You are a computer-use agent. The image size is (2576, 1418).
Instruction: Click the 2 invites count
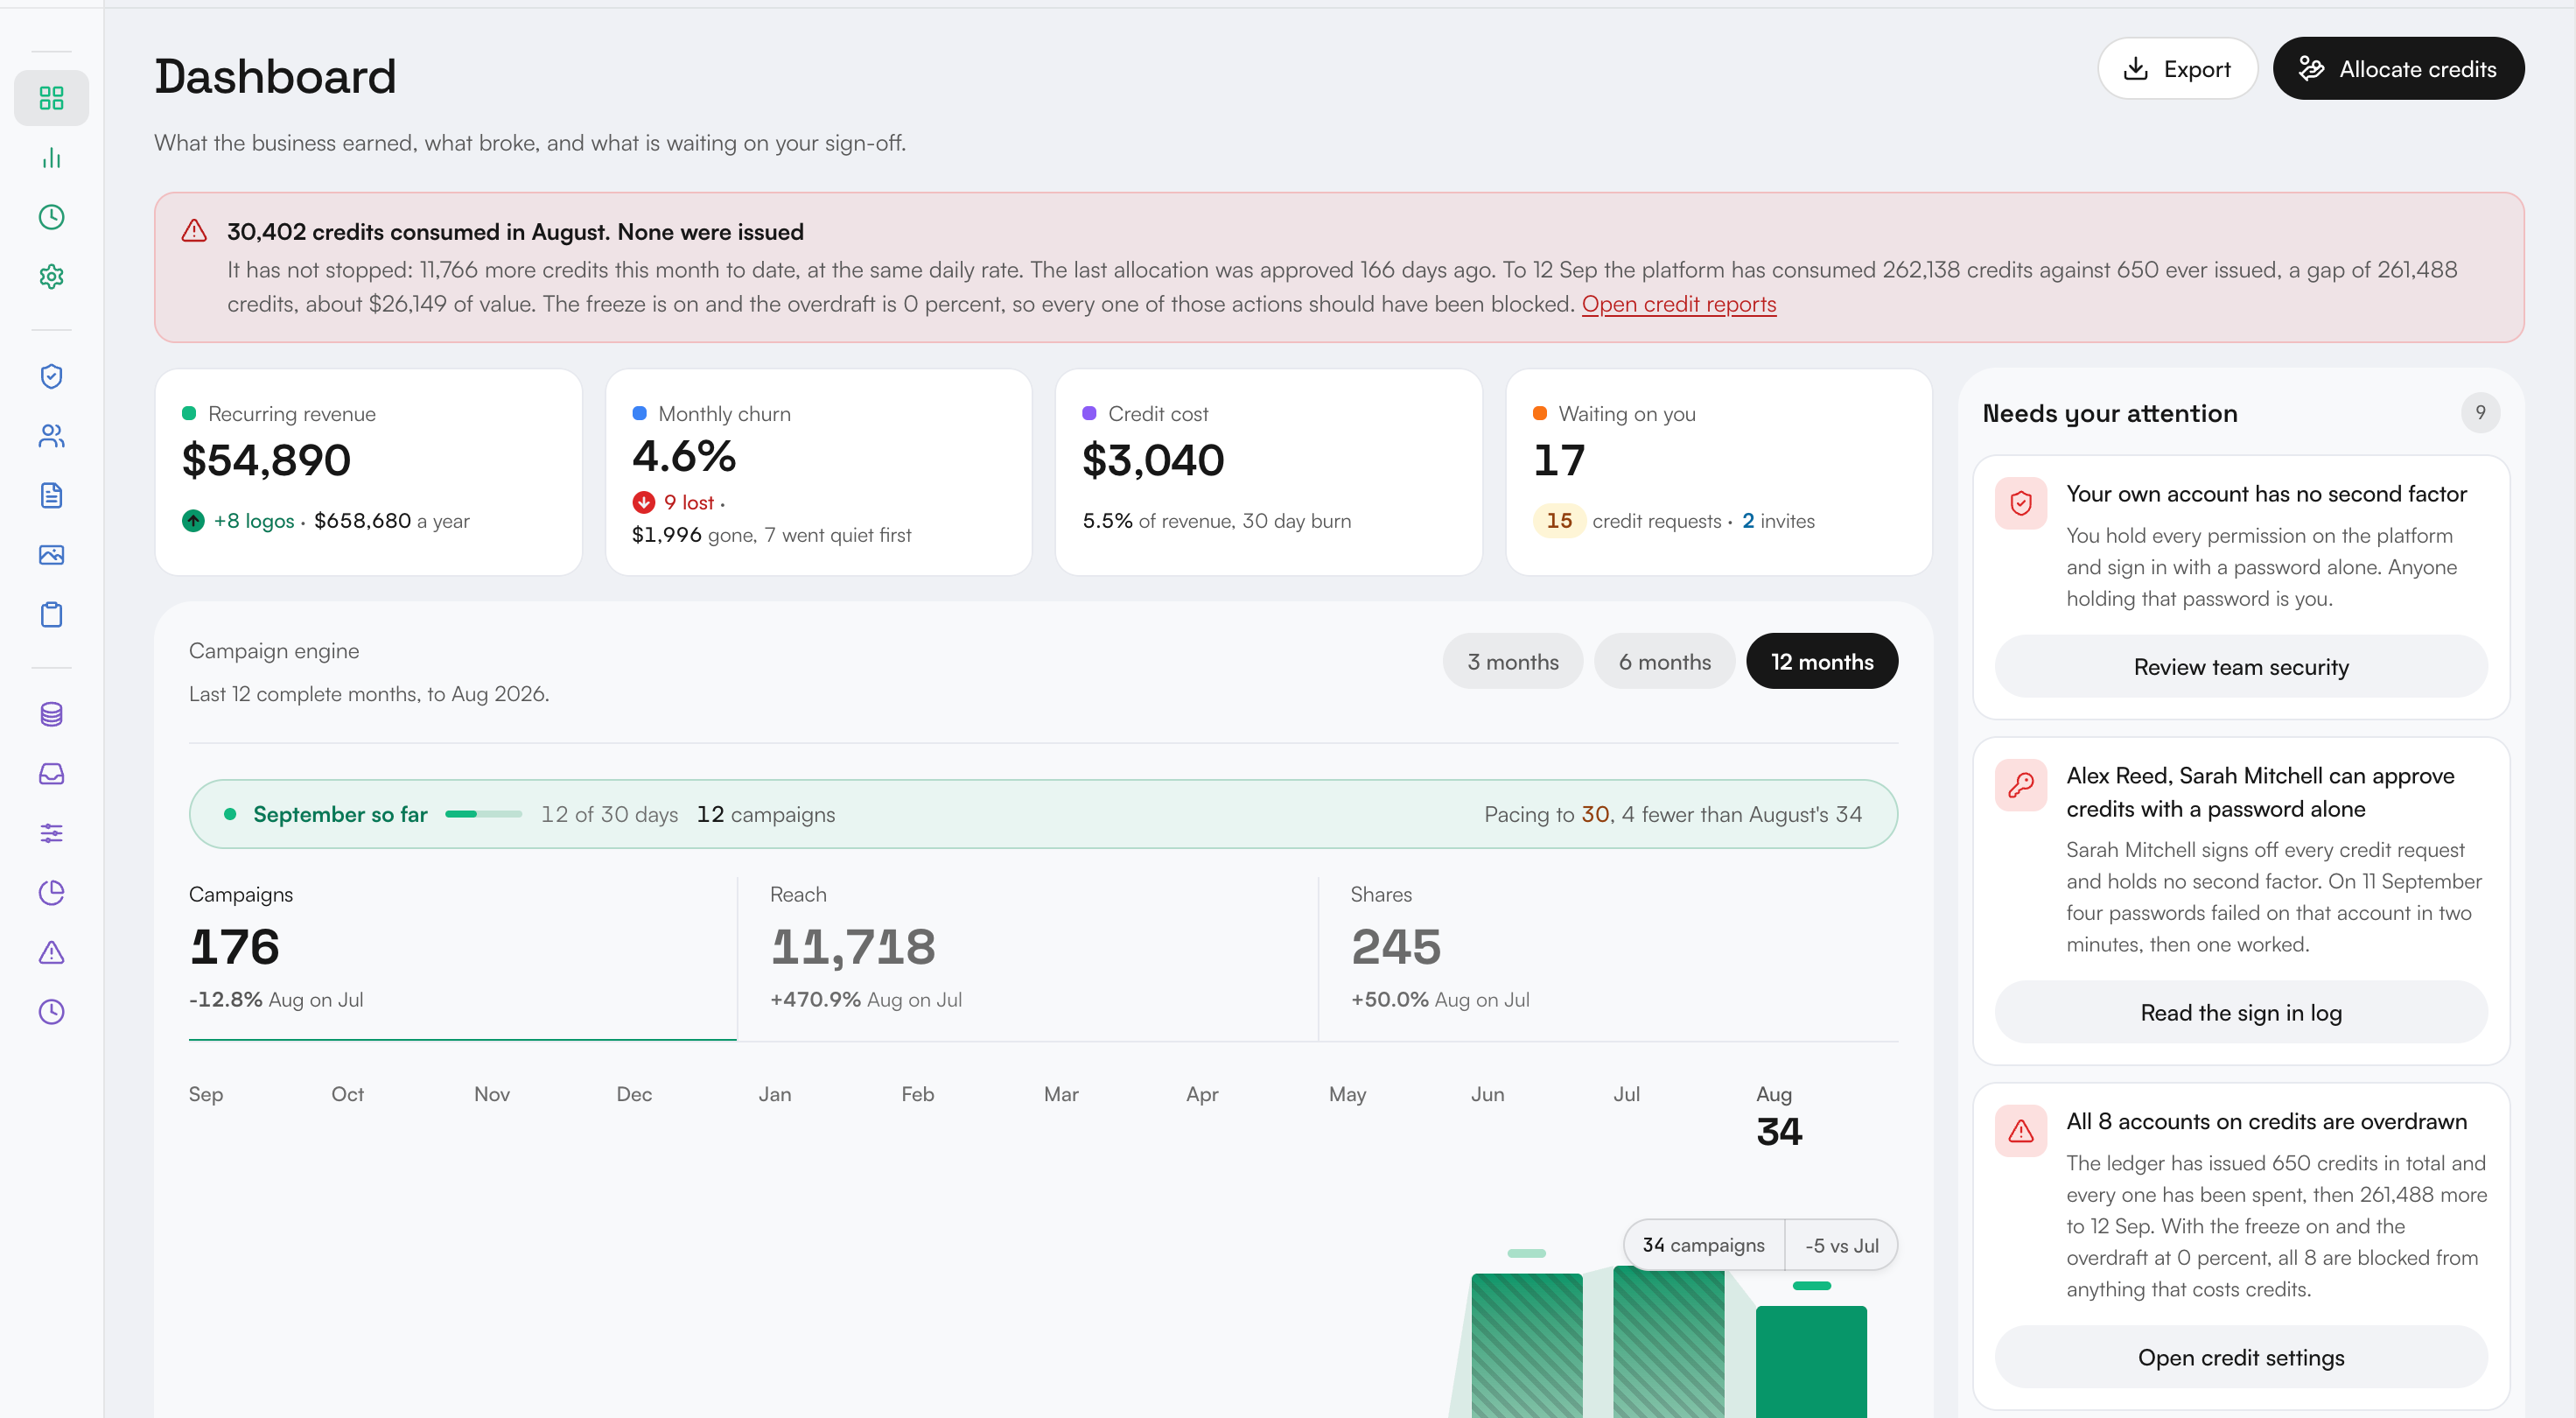1777,521
